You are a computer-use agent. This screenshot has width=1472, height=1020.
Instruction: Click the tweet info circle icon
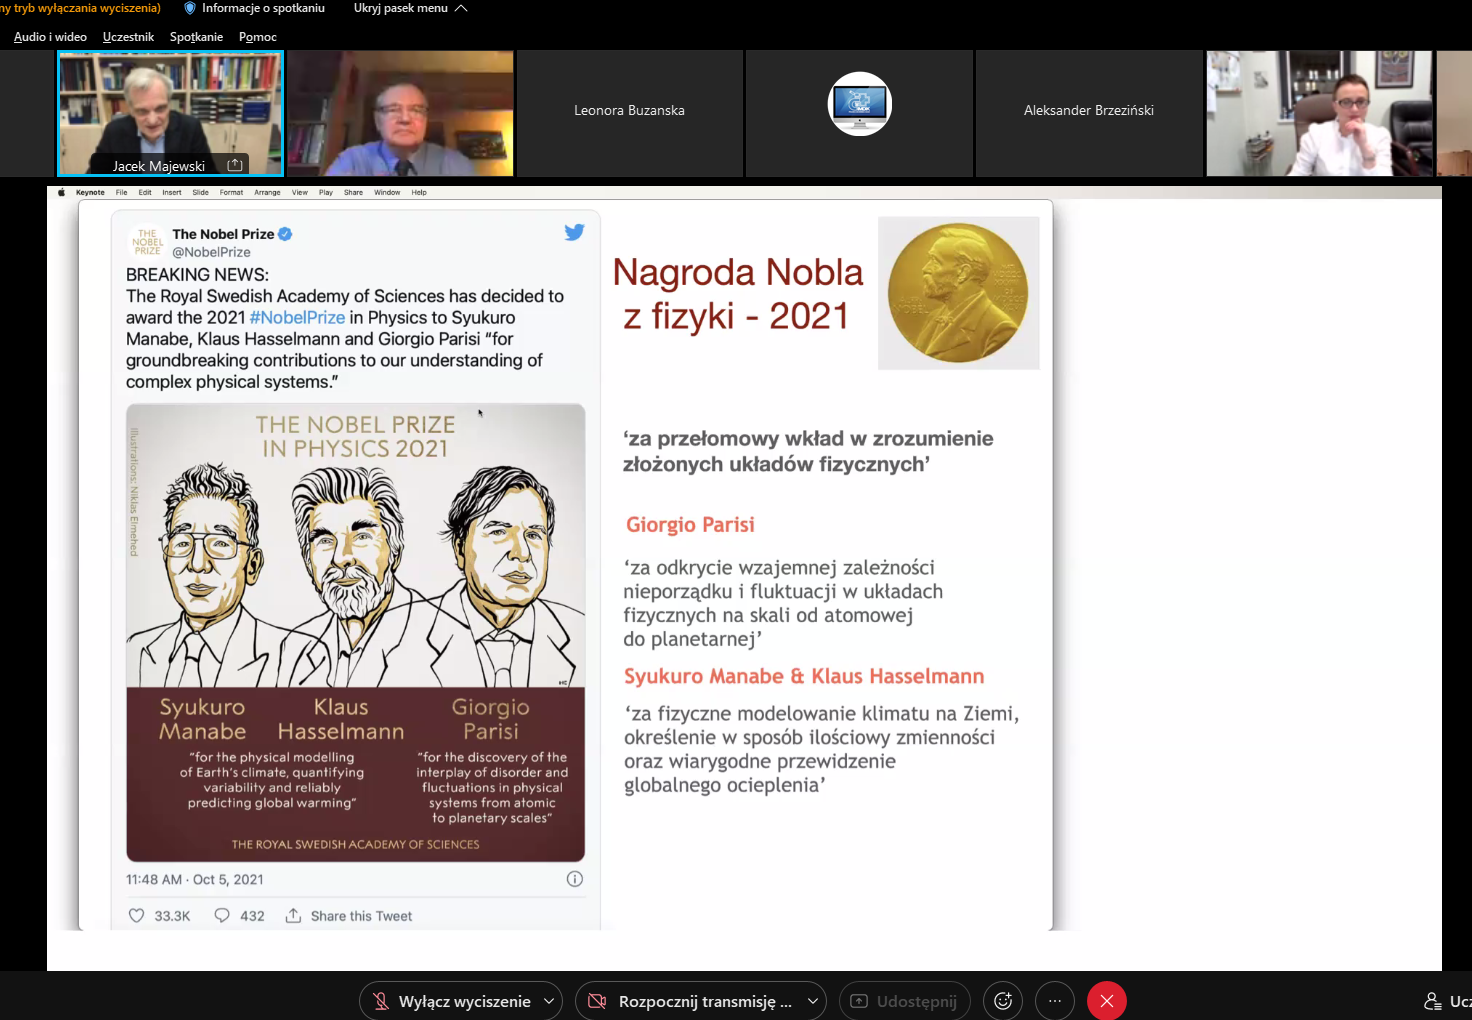coord(575,879)
